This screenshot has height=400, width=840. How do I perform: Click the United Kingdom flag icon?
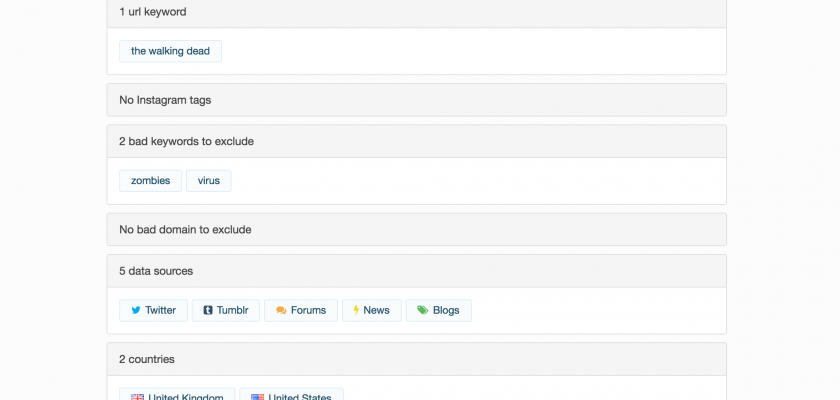pyautogui.click(x=137, y=397)
